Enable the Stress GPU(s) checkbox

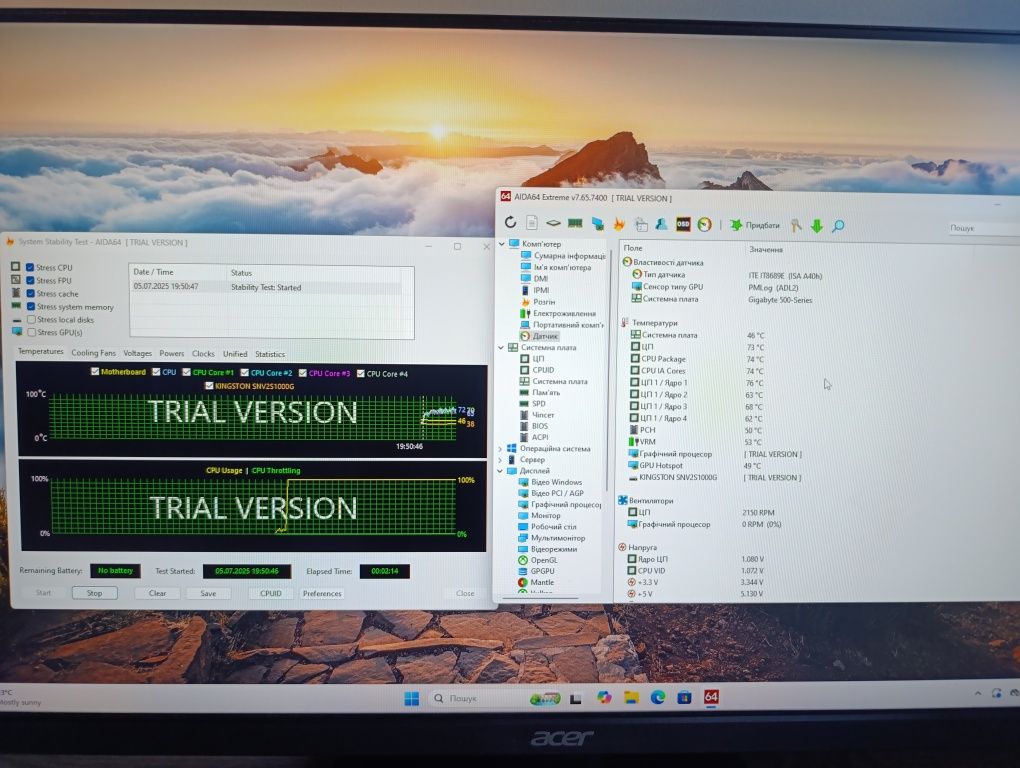[31, 332]
